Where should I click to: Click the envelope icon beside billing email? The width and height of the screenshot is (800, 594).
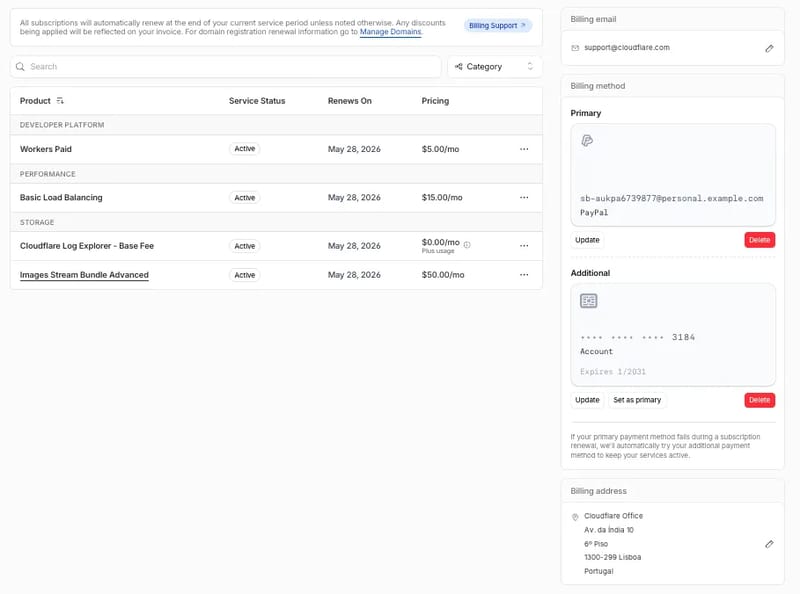(x=575, y=48)
